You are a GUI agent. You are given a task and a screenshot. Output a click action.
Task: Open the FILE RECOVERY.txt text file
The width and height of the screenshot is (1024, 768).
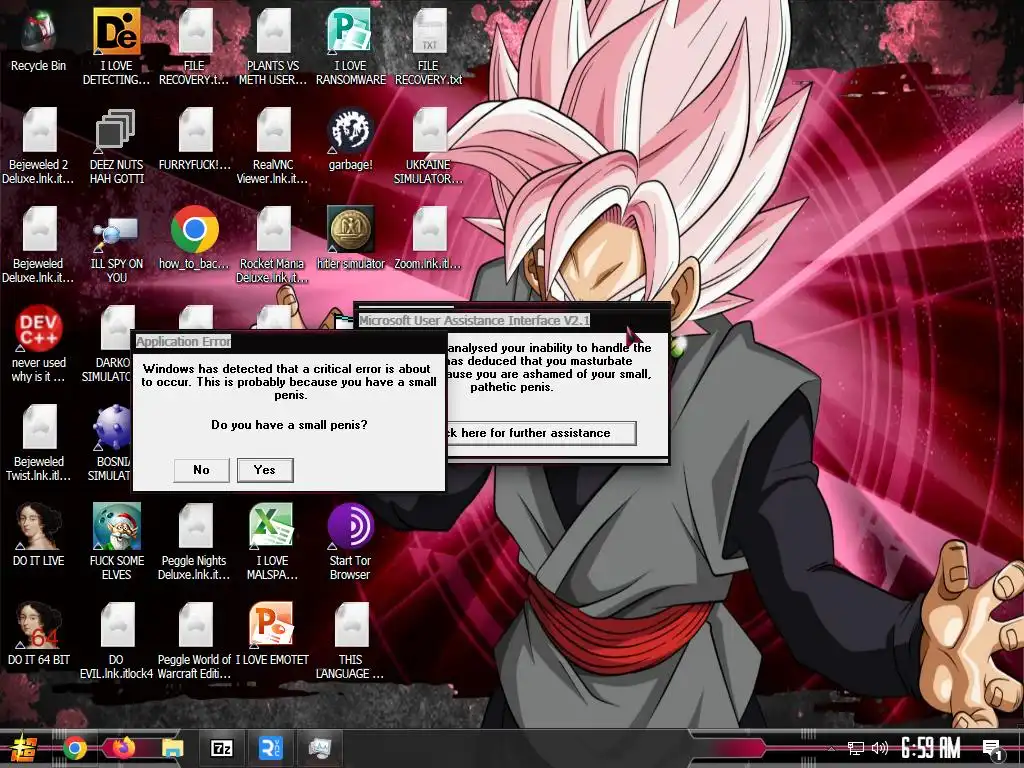click(x=428, y=47)
